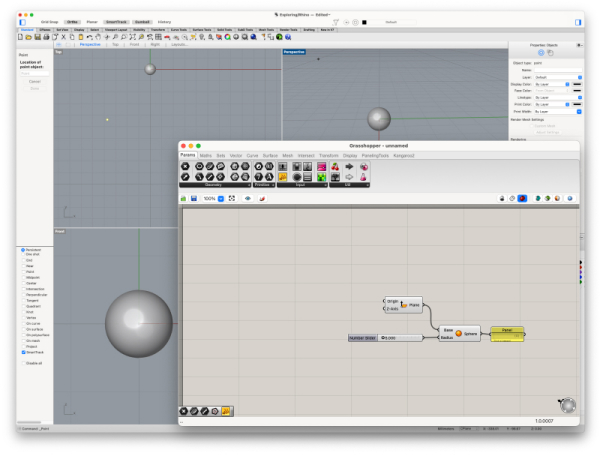This screenshot has width=602, height=455.
Task: Enable the Center osnap checkbox
Action: point(23,283)
